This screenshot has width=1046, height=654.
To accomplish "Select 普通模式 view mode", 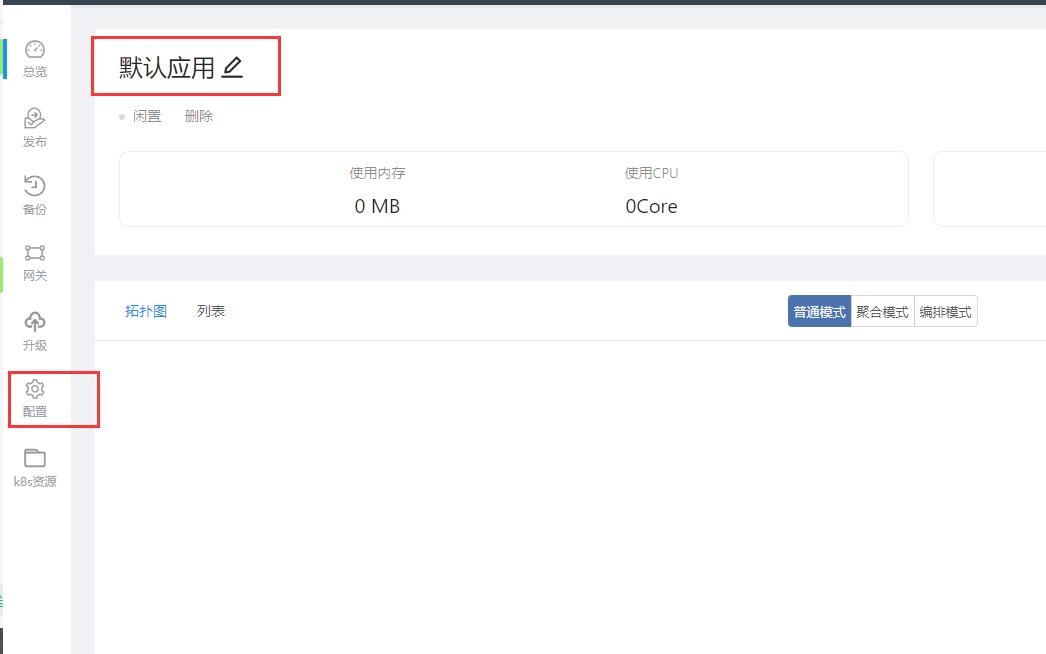I will pyautogui.click(x=819, y=312).
